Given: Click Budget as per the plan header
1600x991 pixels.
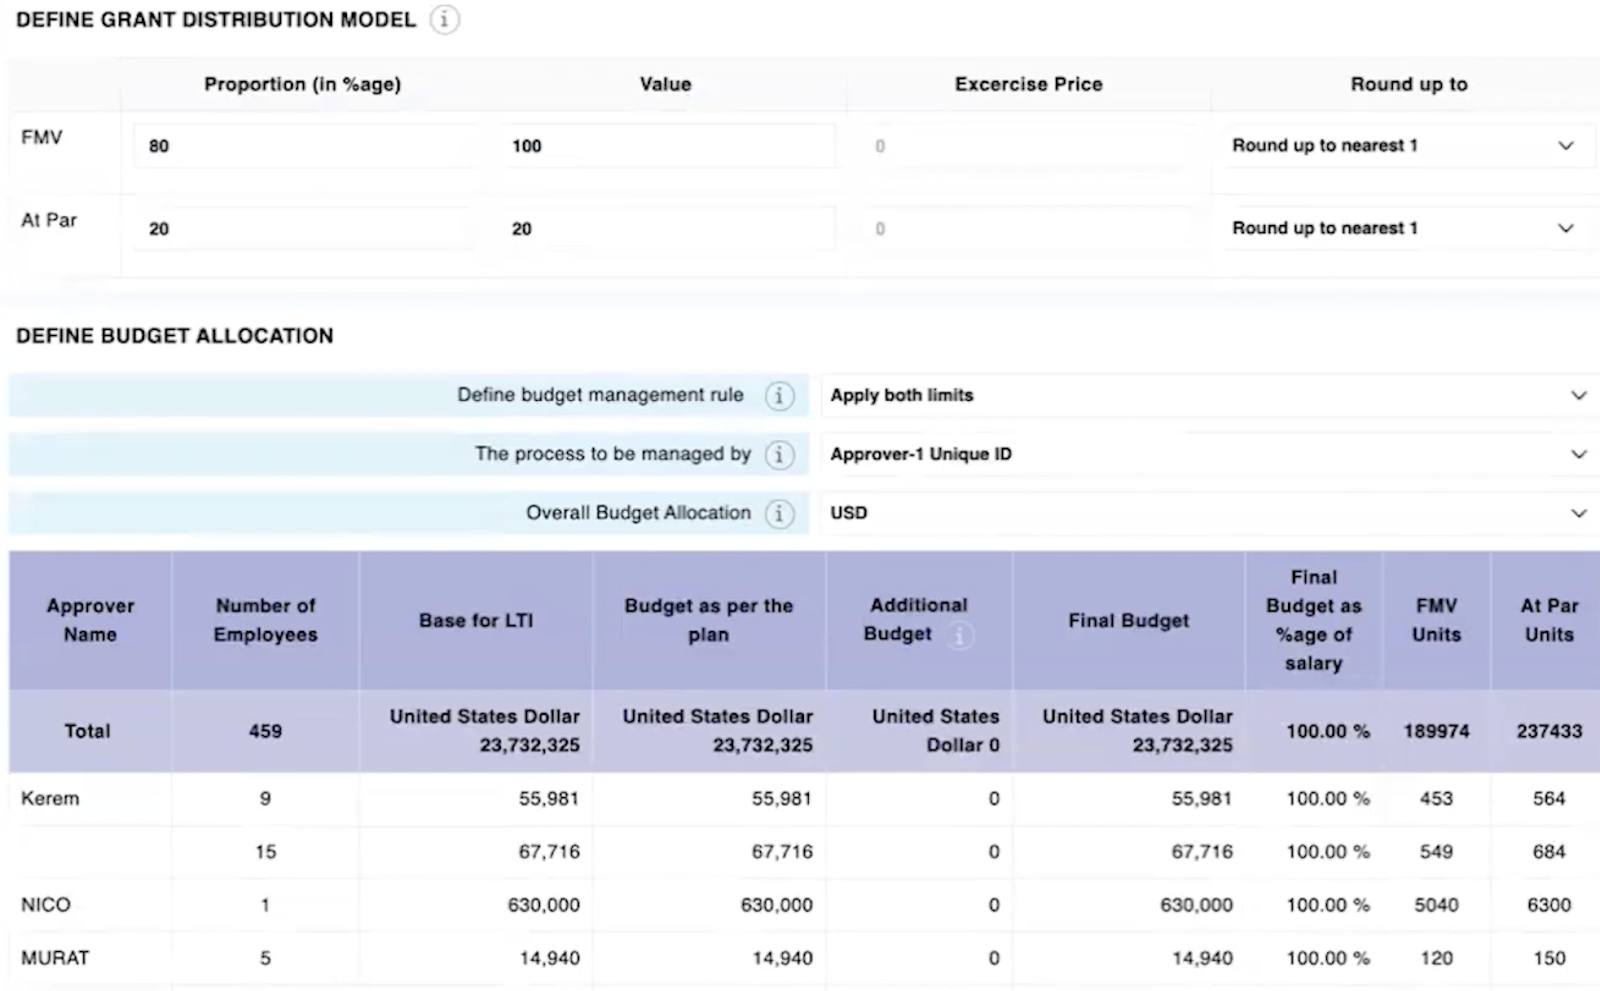Looking at the screenshot, I should click(x=709, y=620).
